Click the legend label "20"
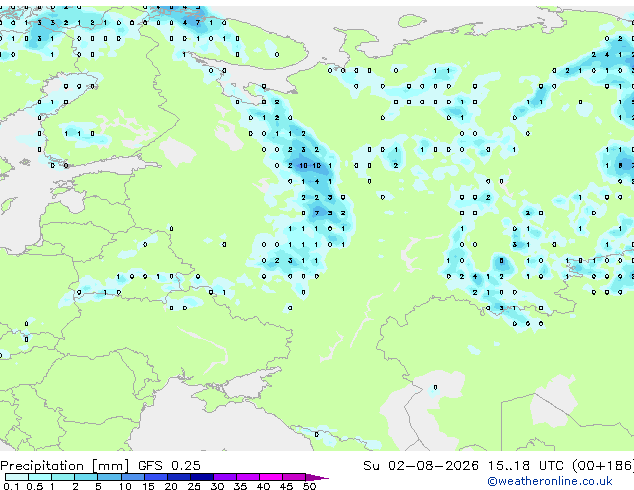 (x=171, y=486)
